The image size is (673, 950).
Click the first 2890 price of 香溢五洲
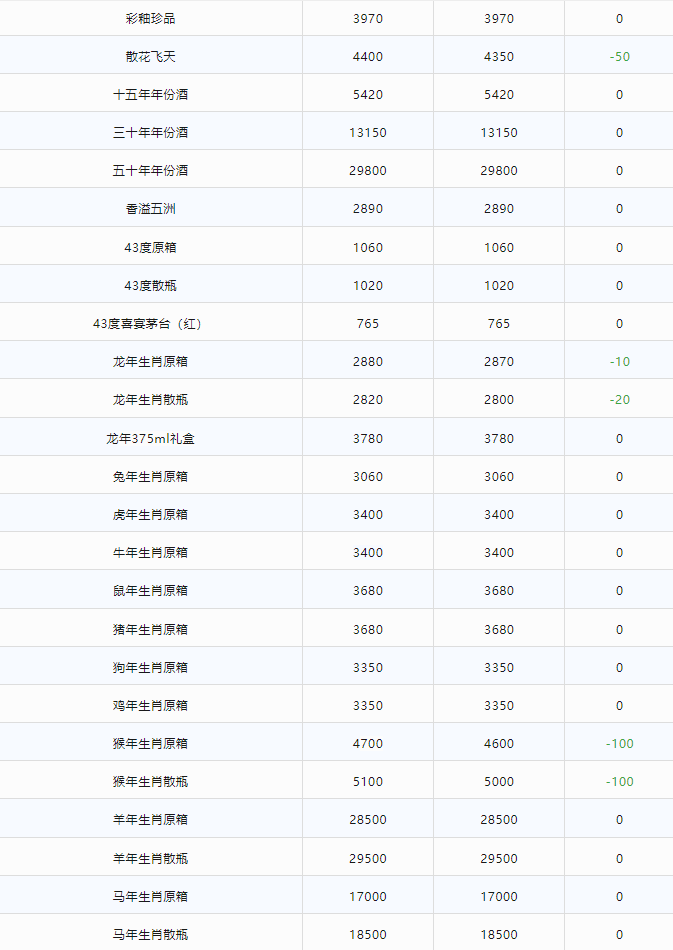(368, 209)
